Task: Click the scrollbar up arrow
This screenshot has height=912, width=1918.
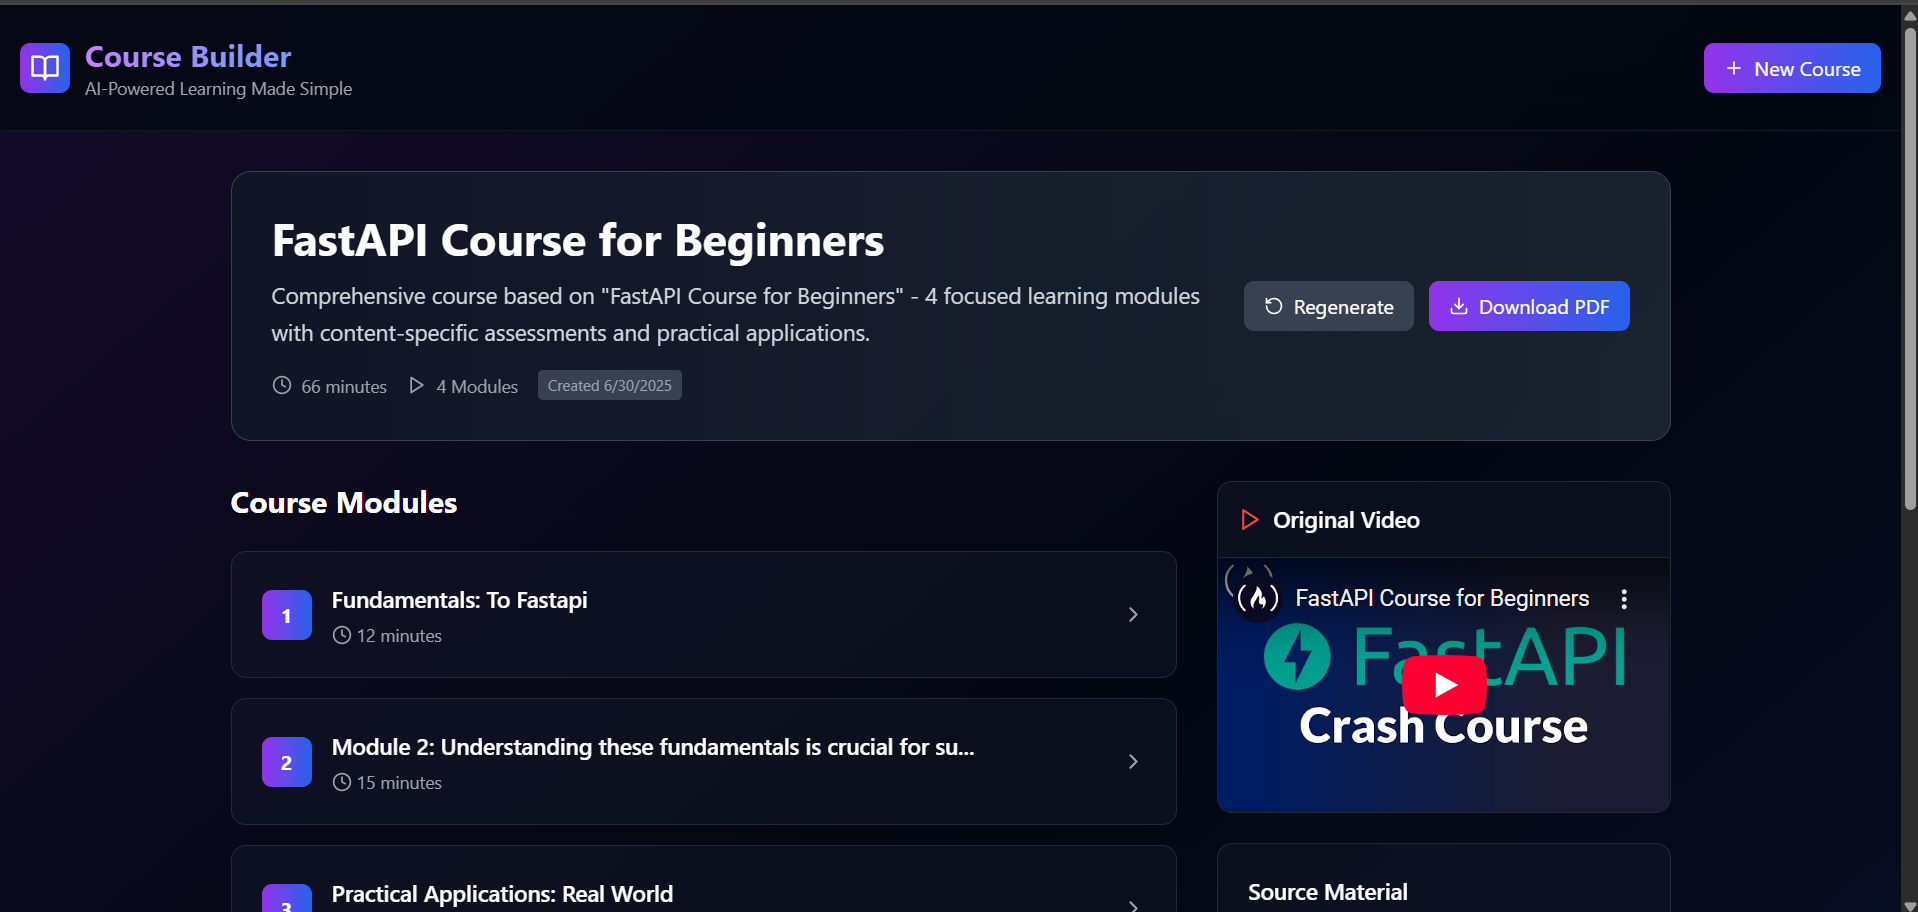Action: 1910,14
